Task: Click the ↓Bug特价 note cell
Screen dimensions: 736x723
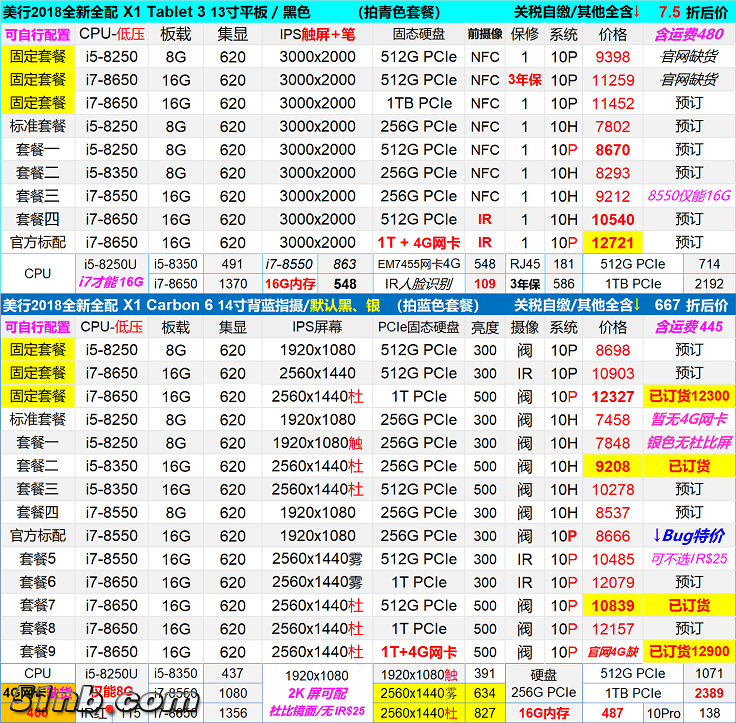Action: [x=688, y=536]
